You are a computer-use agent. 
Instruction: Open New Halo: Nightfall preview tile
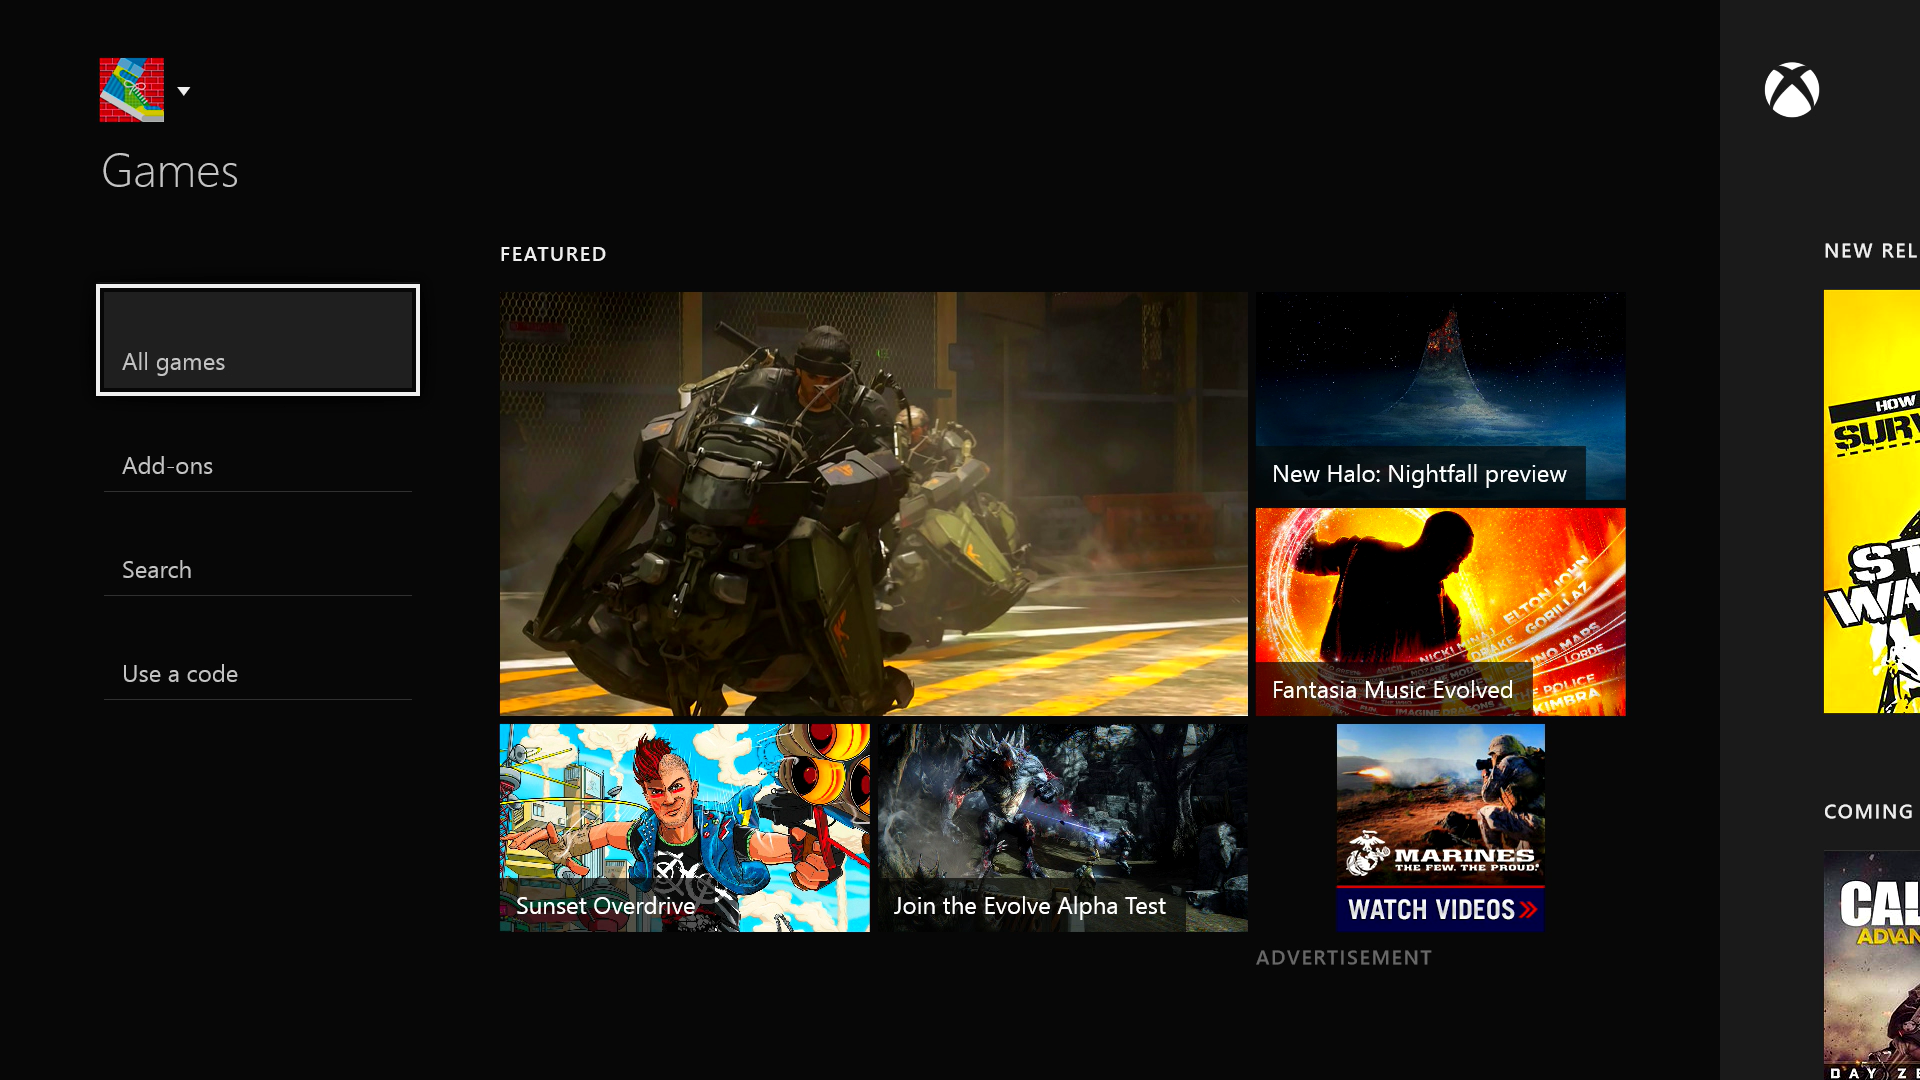tap(1440, 395)
